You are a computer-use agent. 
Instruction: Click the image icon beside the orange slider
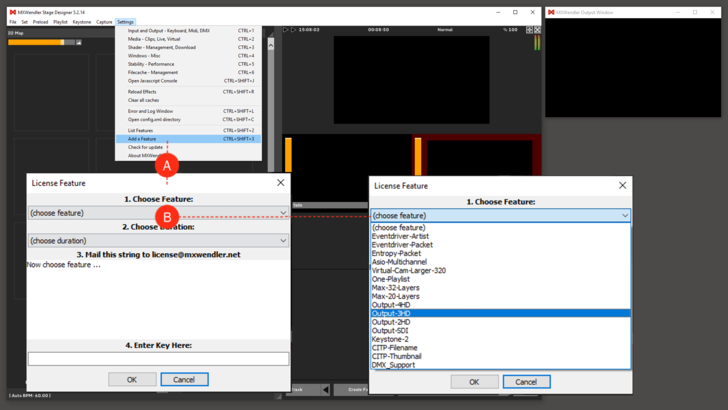coord(79,42)
